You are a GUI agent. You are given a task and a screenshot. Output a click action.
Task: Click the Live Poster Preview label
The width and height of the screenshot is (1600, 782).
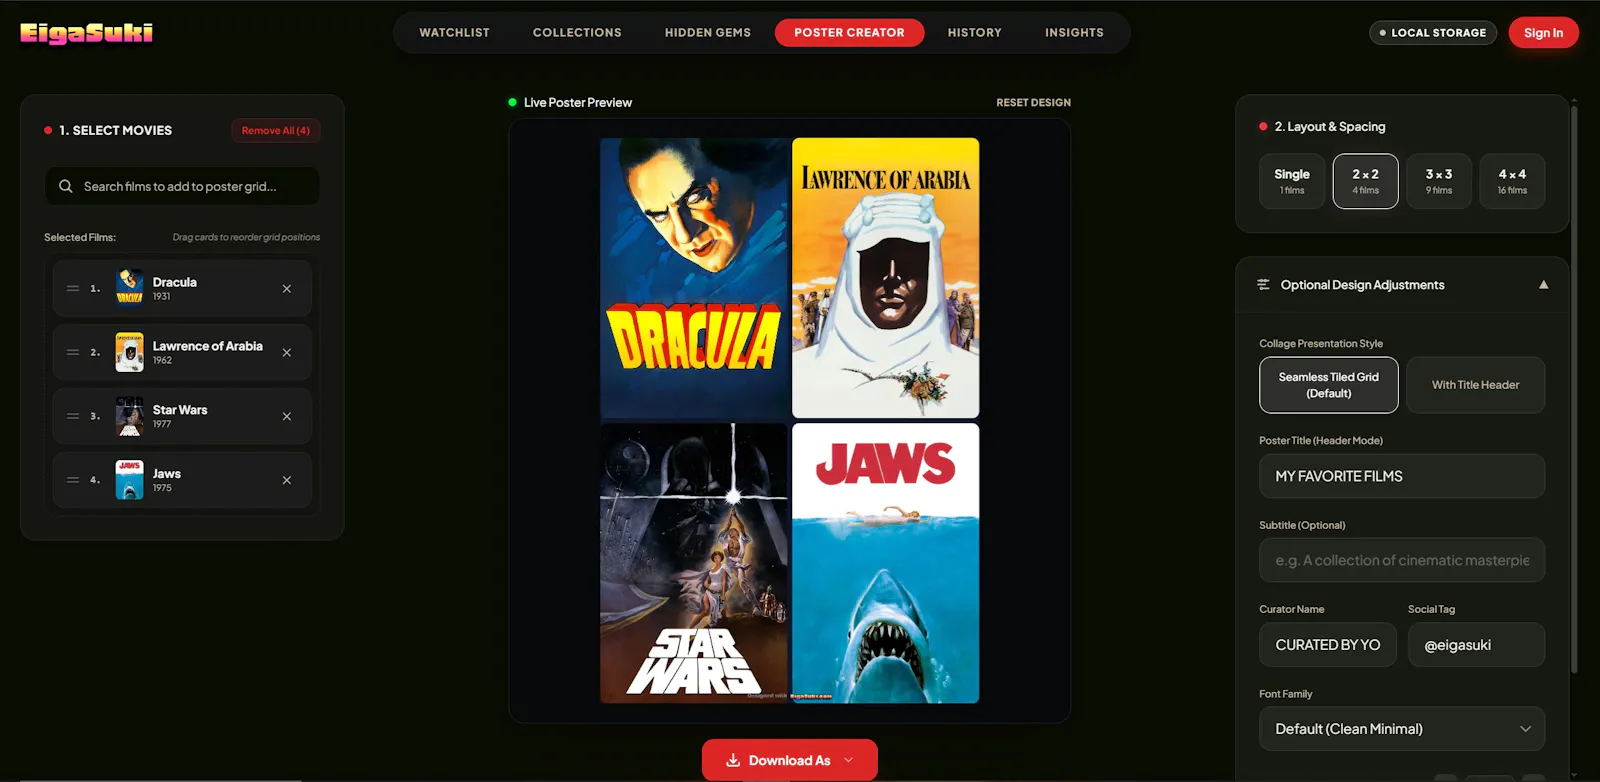click(578, 103)
